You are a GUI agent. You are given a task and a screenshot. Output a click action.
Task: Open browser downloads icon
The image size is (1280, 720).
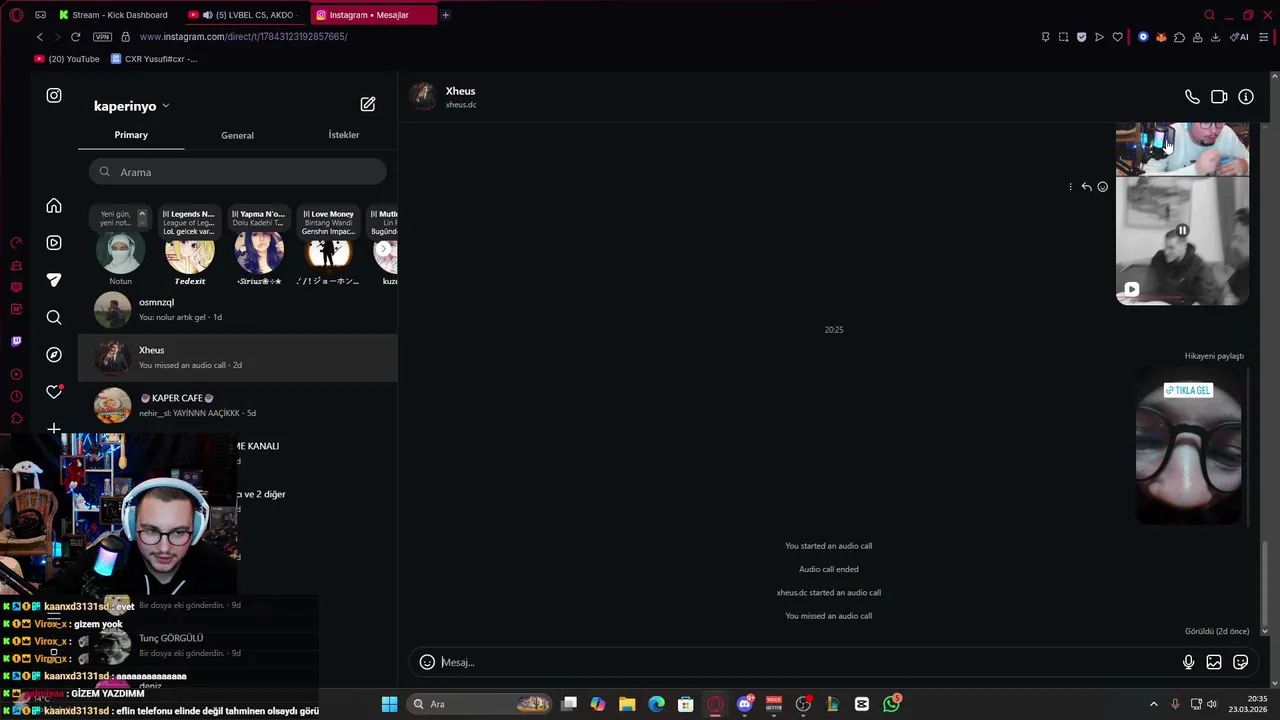pyautogui.click(x=1215, y=37)
